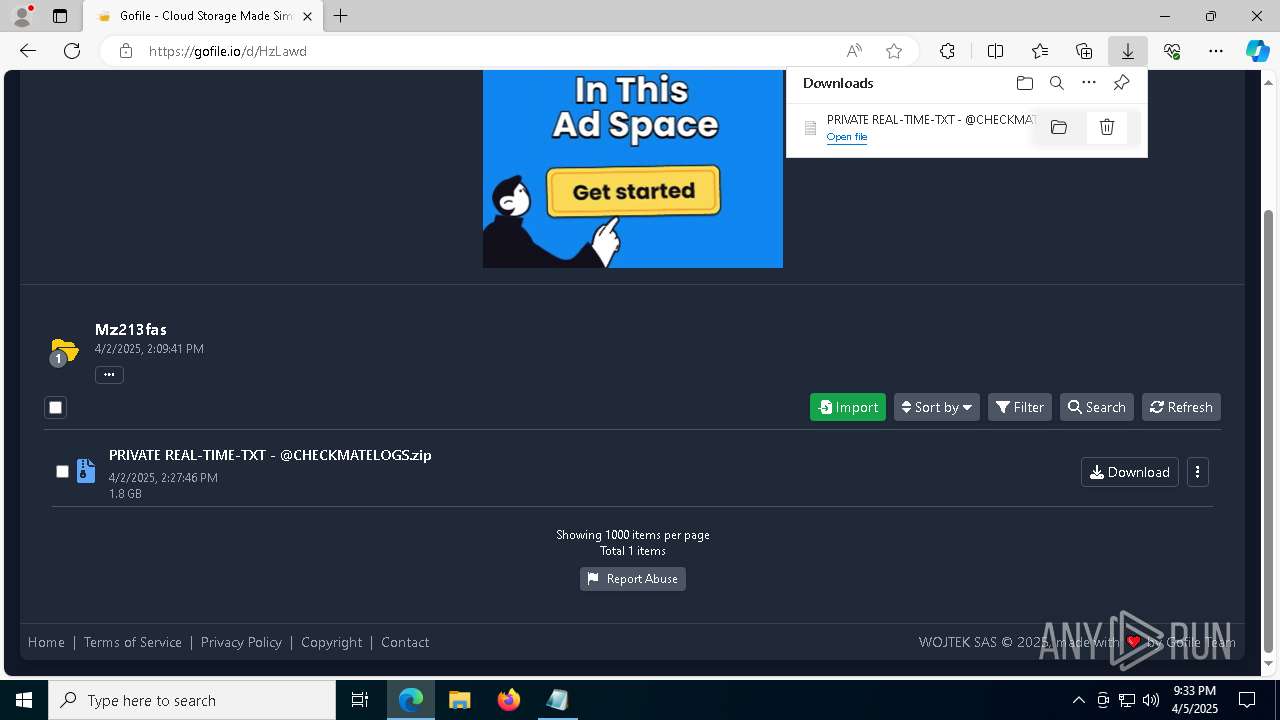Open Terms of Service link

point(133,642)
